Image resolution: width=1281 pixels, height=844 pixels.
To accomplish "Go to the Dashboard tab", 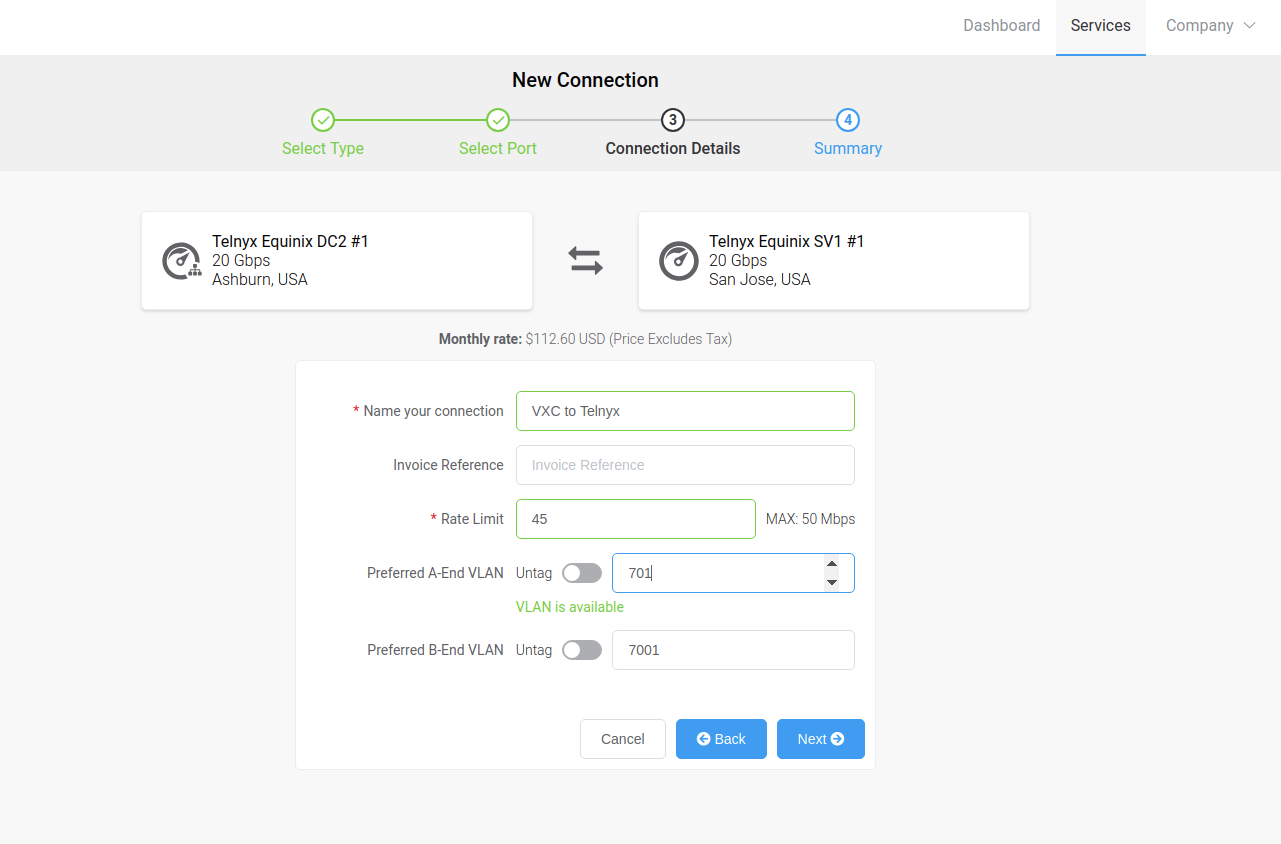I will (1002, 26).
